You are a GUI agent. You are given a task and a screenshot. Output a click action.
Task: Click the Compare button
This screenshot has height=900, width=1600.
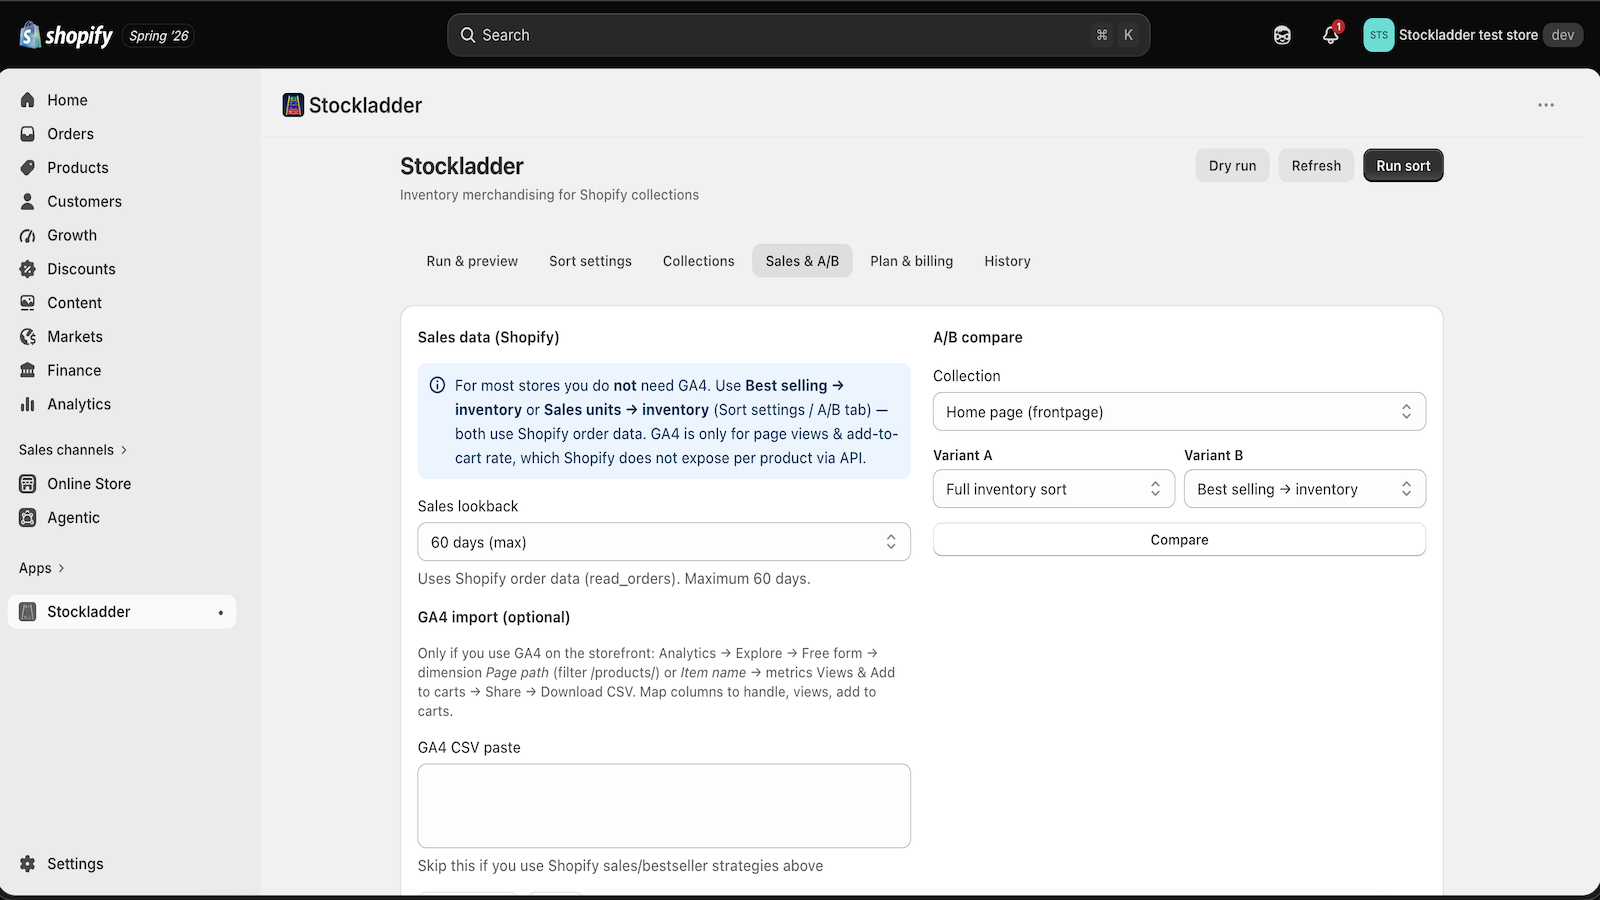[1179, 540]
